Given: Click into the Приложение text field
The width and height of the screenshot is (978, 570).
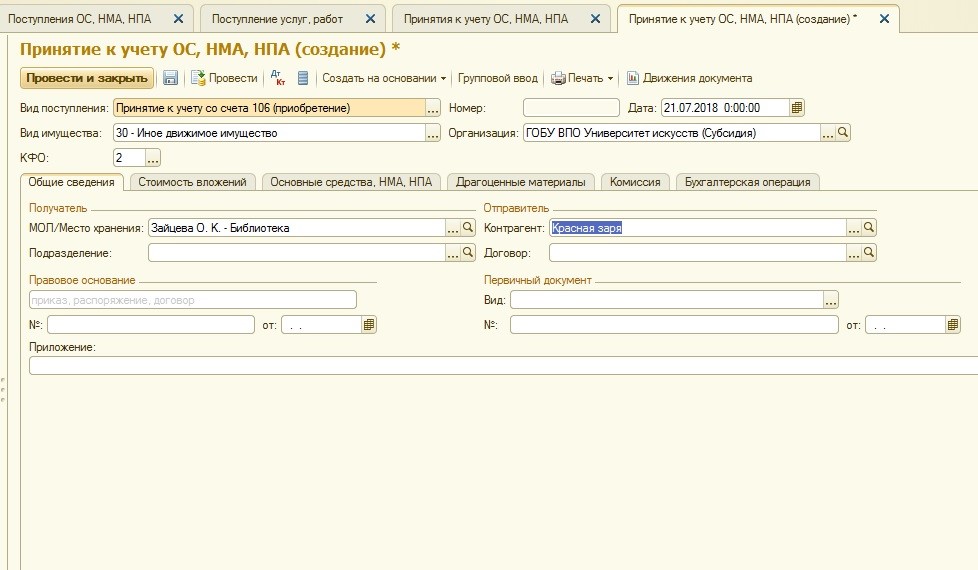Looking at the screenshot, I should (x=500, y=365).
